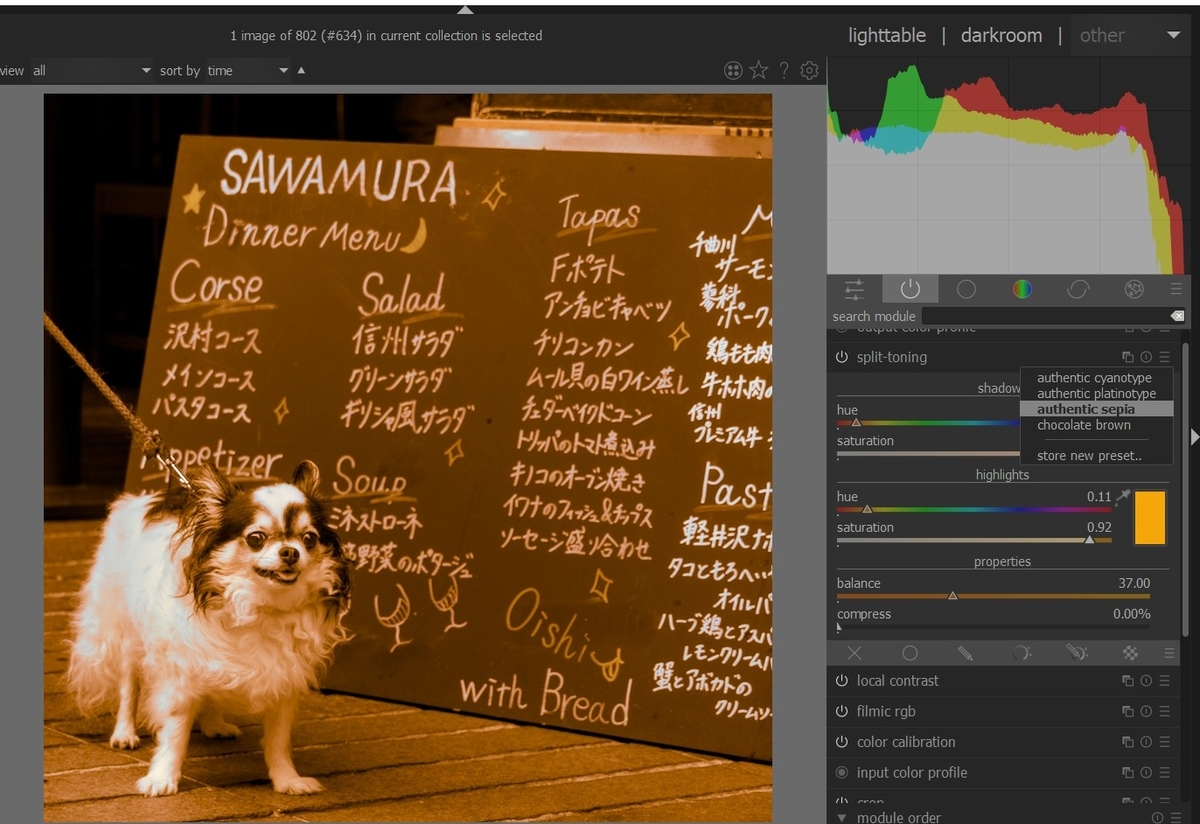Show active modules group tab

coord(910,289)
